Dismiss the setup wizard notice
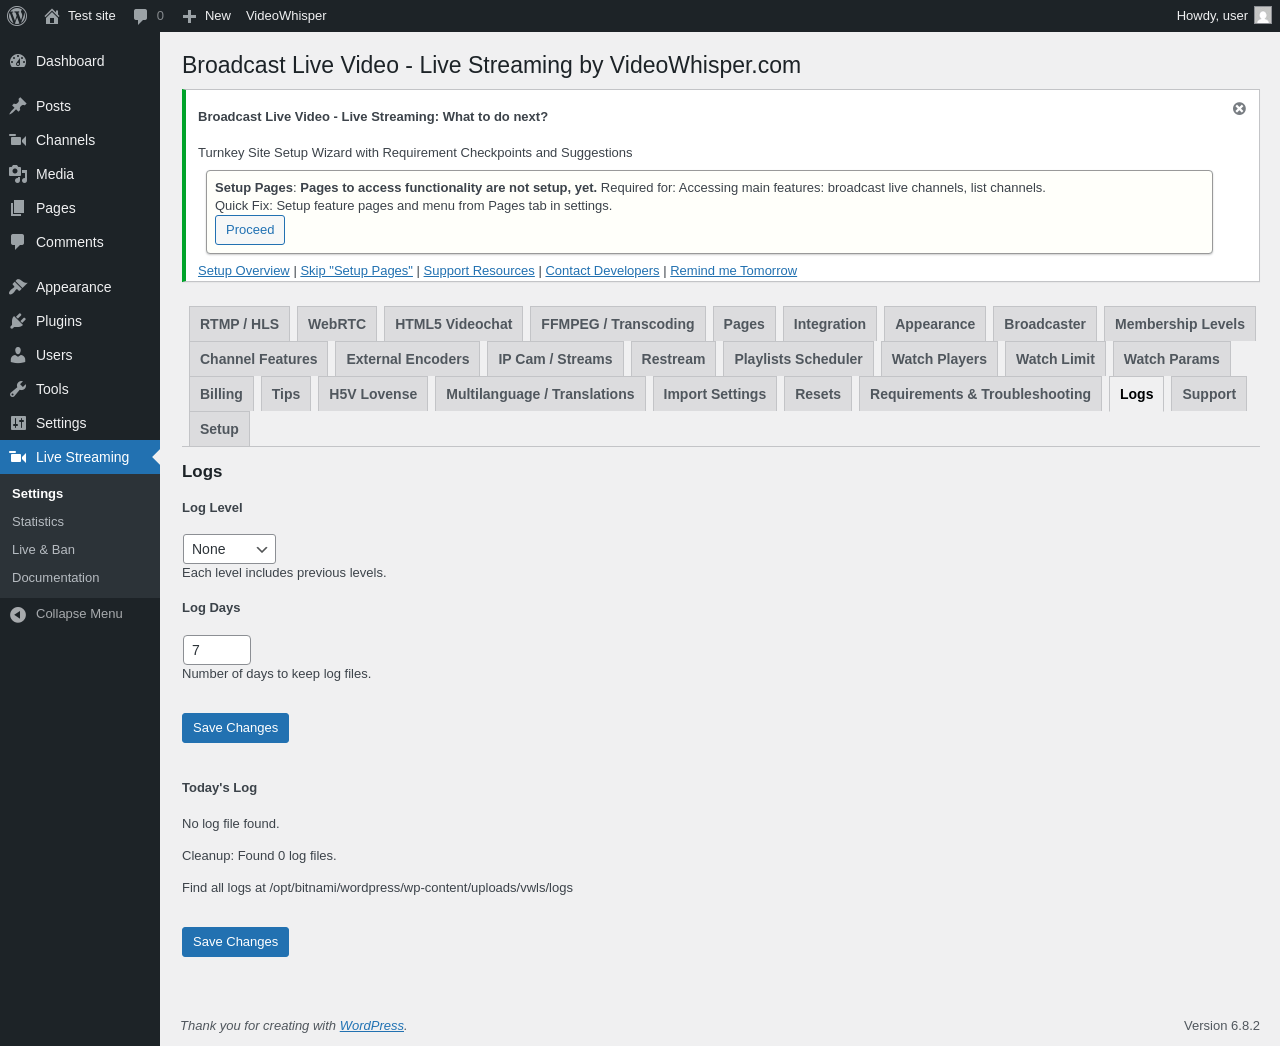Screen dimensions: 1280x1046 click(x=1239, y=108)
